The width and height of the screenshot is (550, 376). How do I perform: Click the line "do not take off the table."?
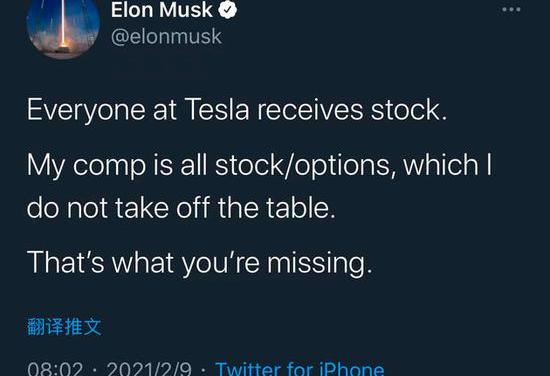[181, 207]
